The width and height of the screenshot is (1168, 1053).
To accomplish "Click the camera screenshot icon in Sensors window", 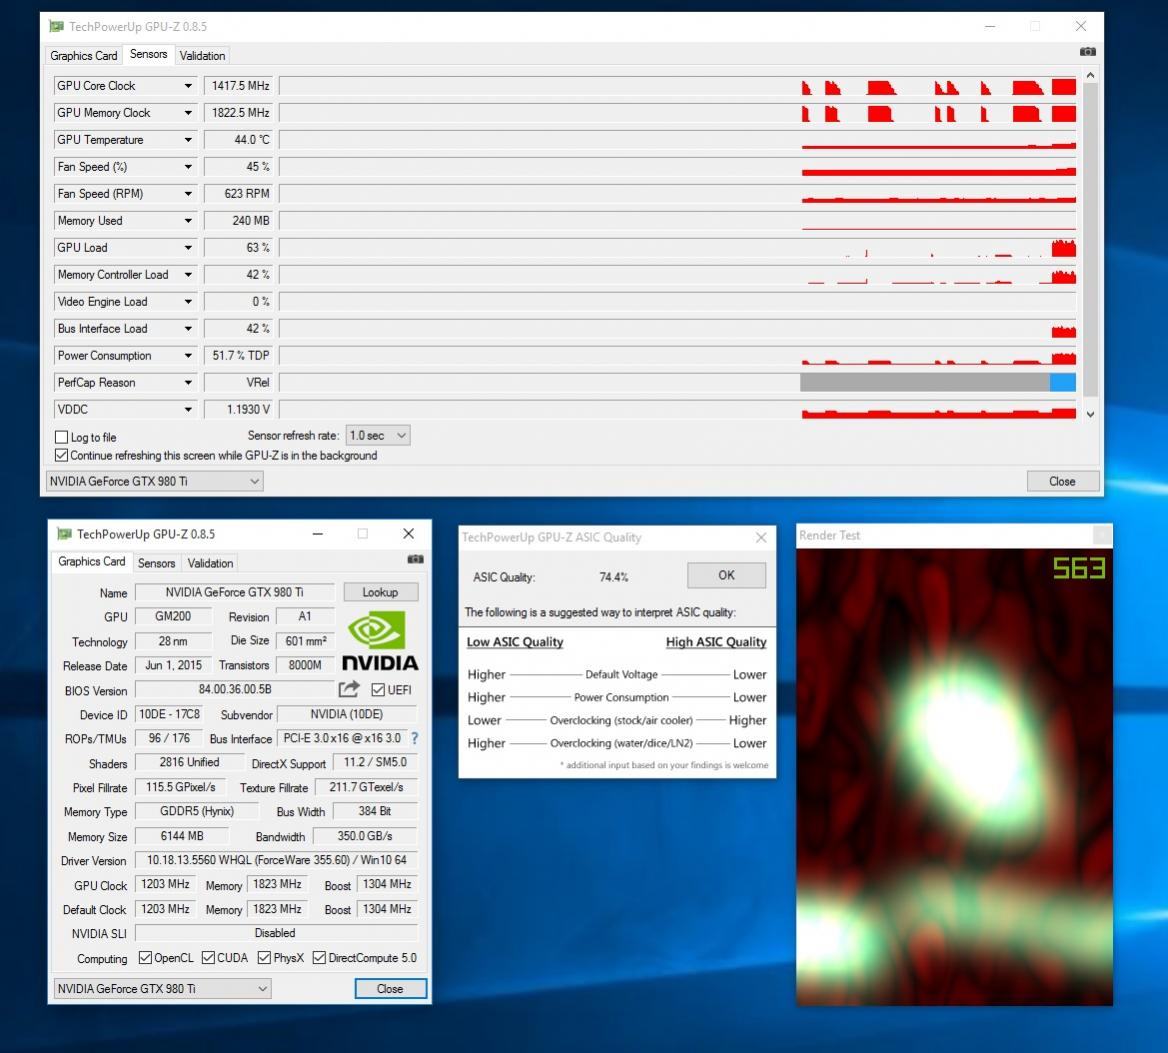I will coord(1087,51).
